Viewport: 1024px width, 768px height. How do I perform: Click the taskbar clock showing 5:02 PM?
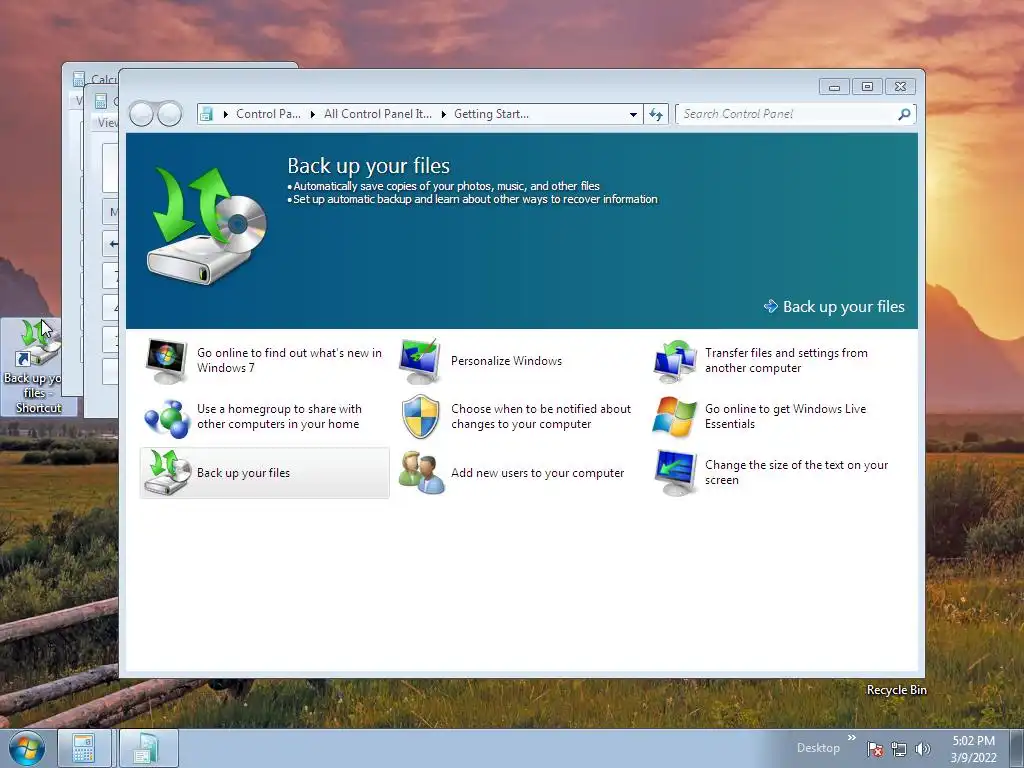pos(974,748)
